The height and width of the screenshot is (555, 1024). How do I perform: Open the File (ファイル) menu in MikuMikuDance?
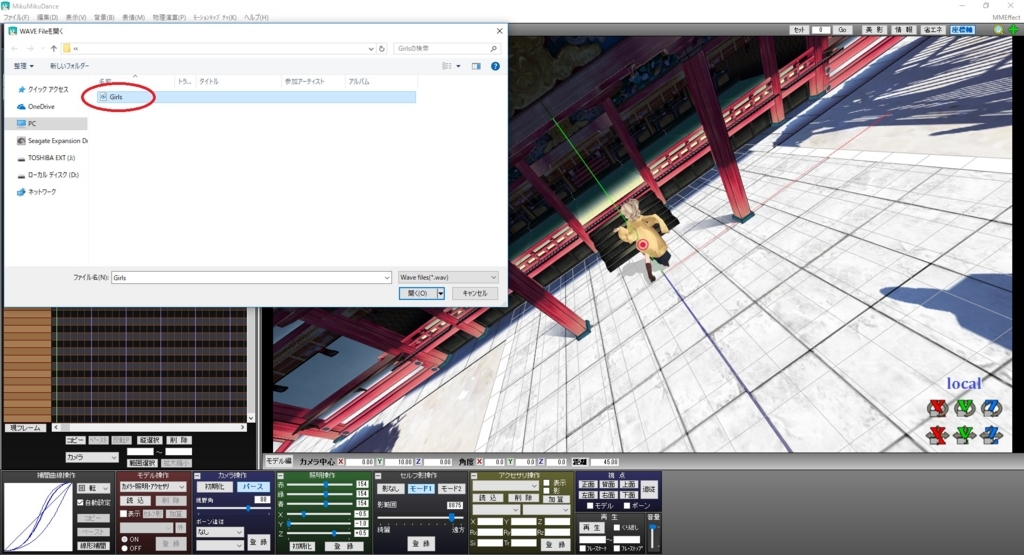[16, 18]
